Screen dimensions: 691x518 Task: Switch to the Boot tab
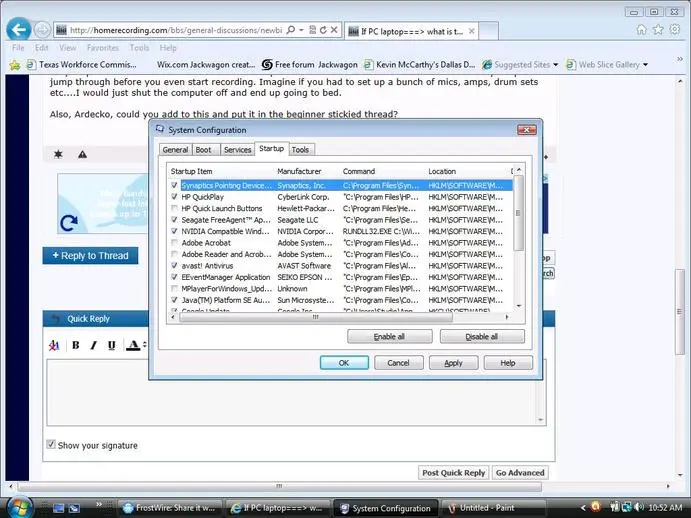pyautogui.click(x=203, y=150)
